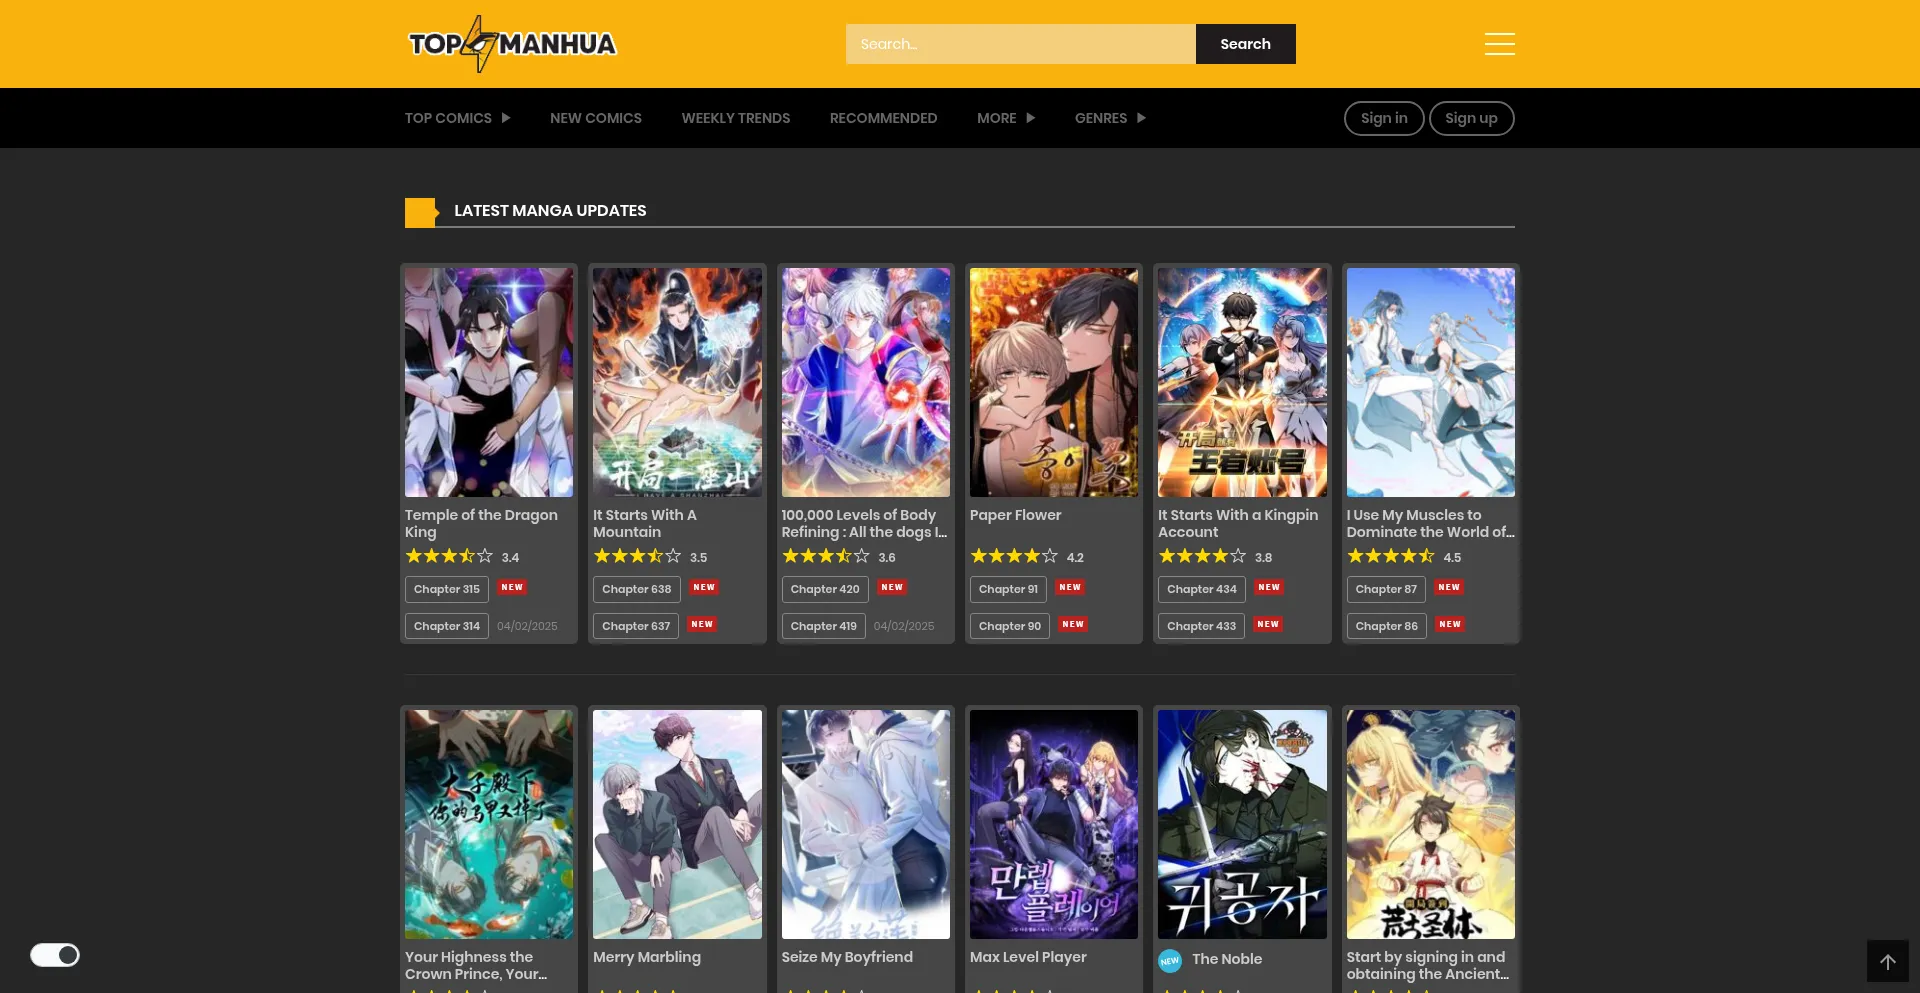1920x993 pixels.
Task: Open I Use My Muscles cover image
Action: [x=1431, y=382]
